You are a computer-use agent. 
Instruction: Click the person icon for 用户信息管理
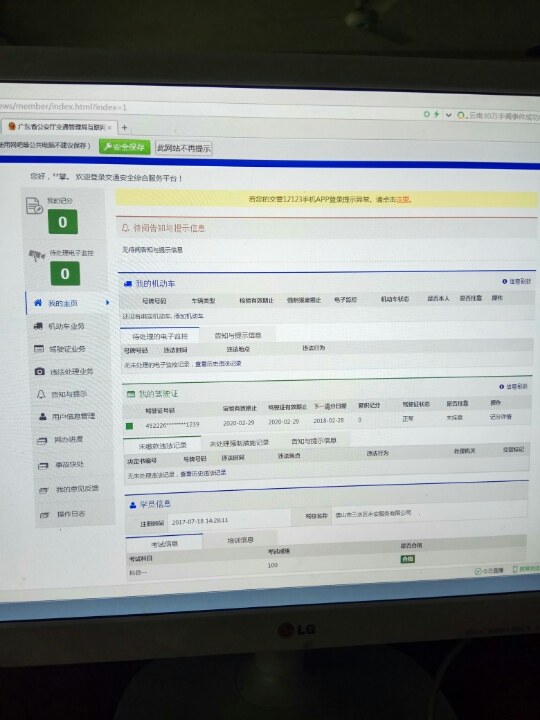pyautogui.click(x=43, y=416)
